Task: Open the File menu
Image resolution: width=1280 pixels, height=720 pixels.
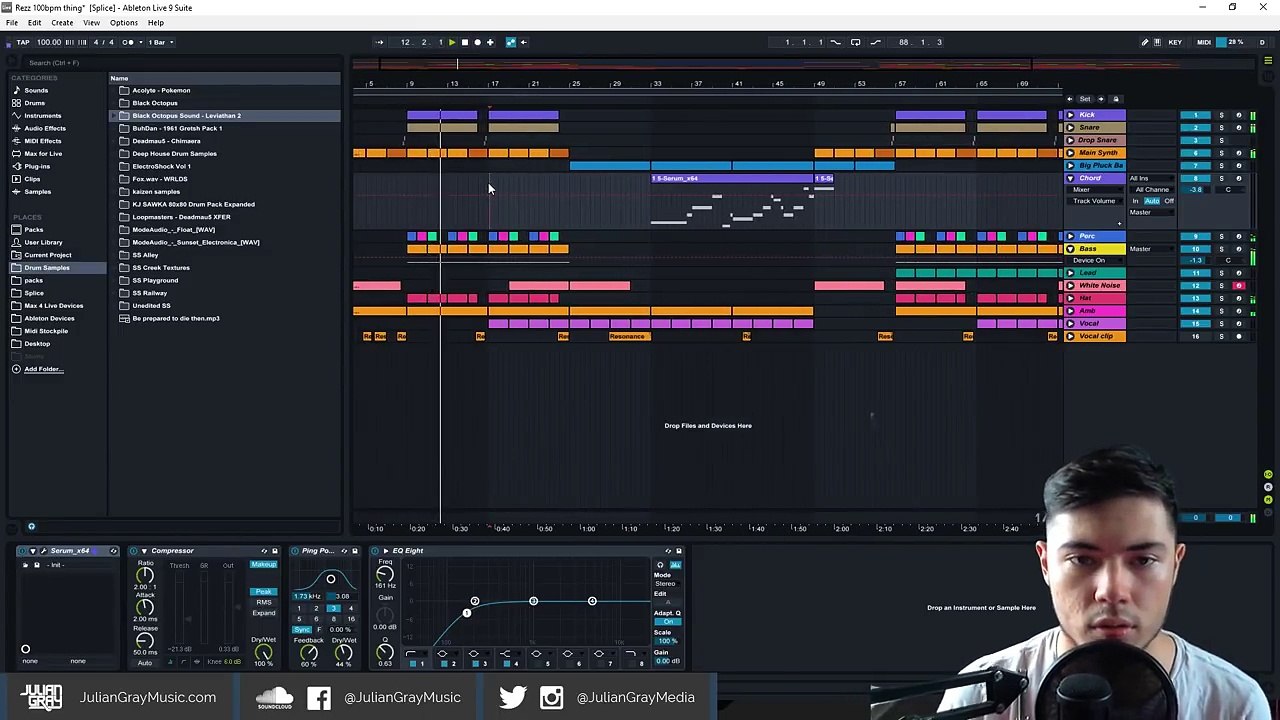Action: 12,22
